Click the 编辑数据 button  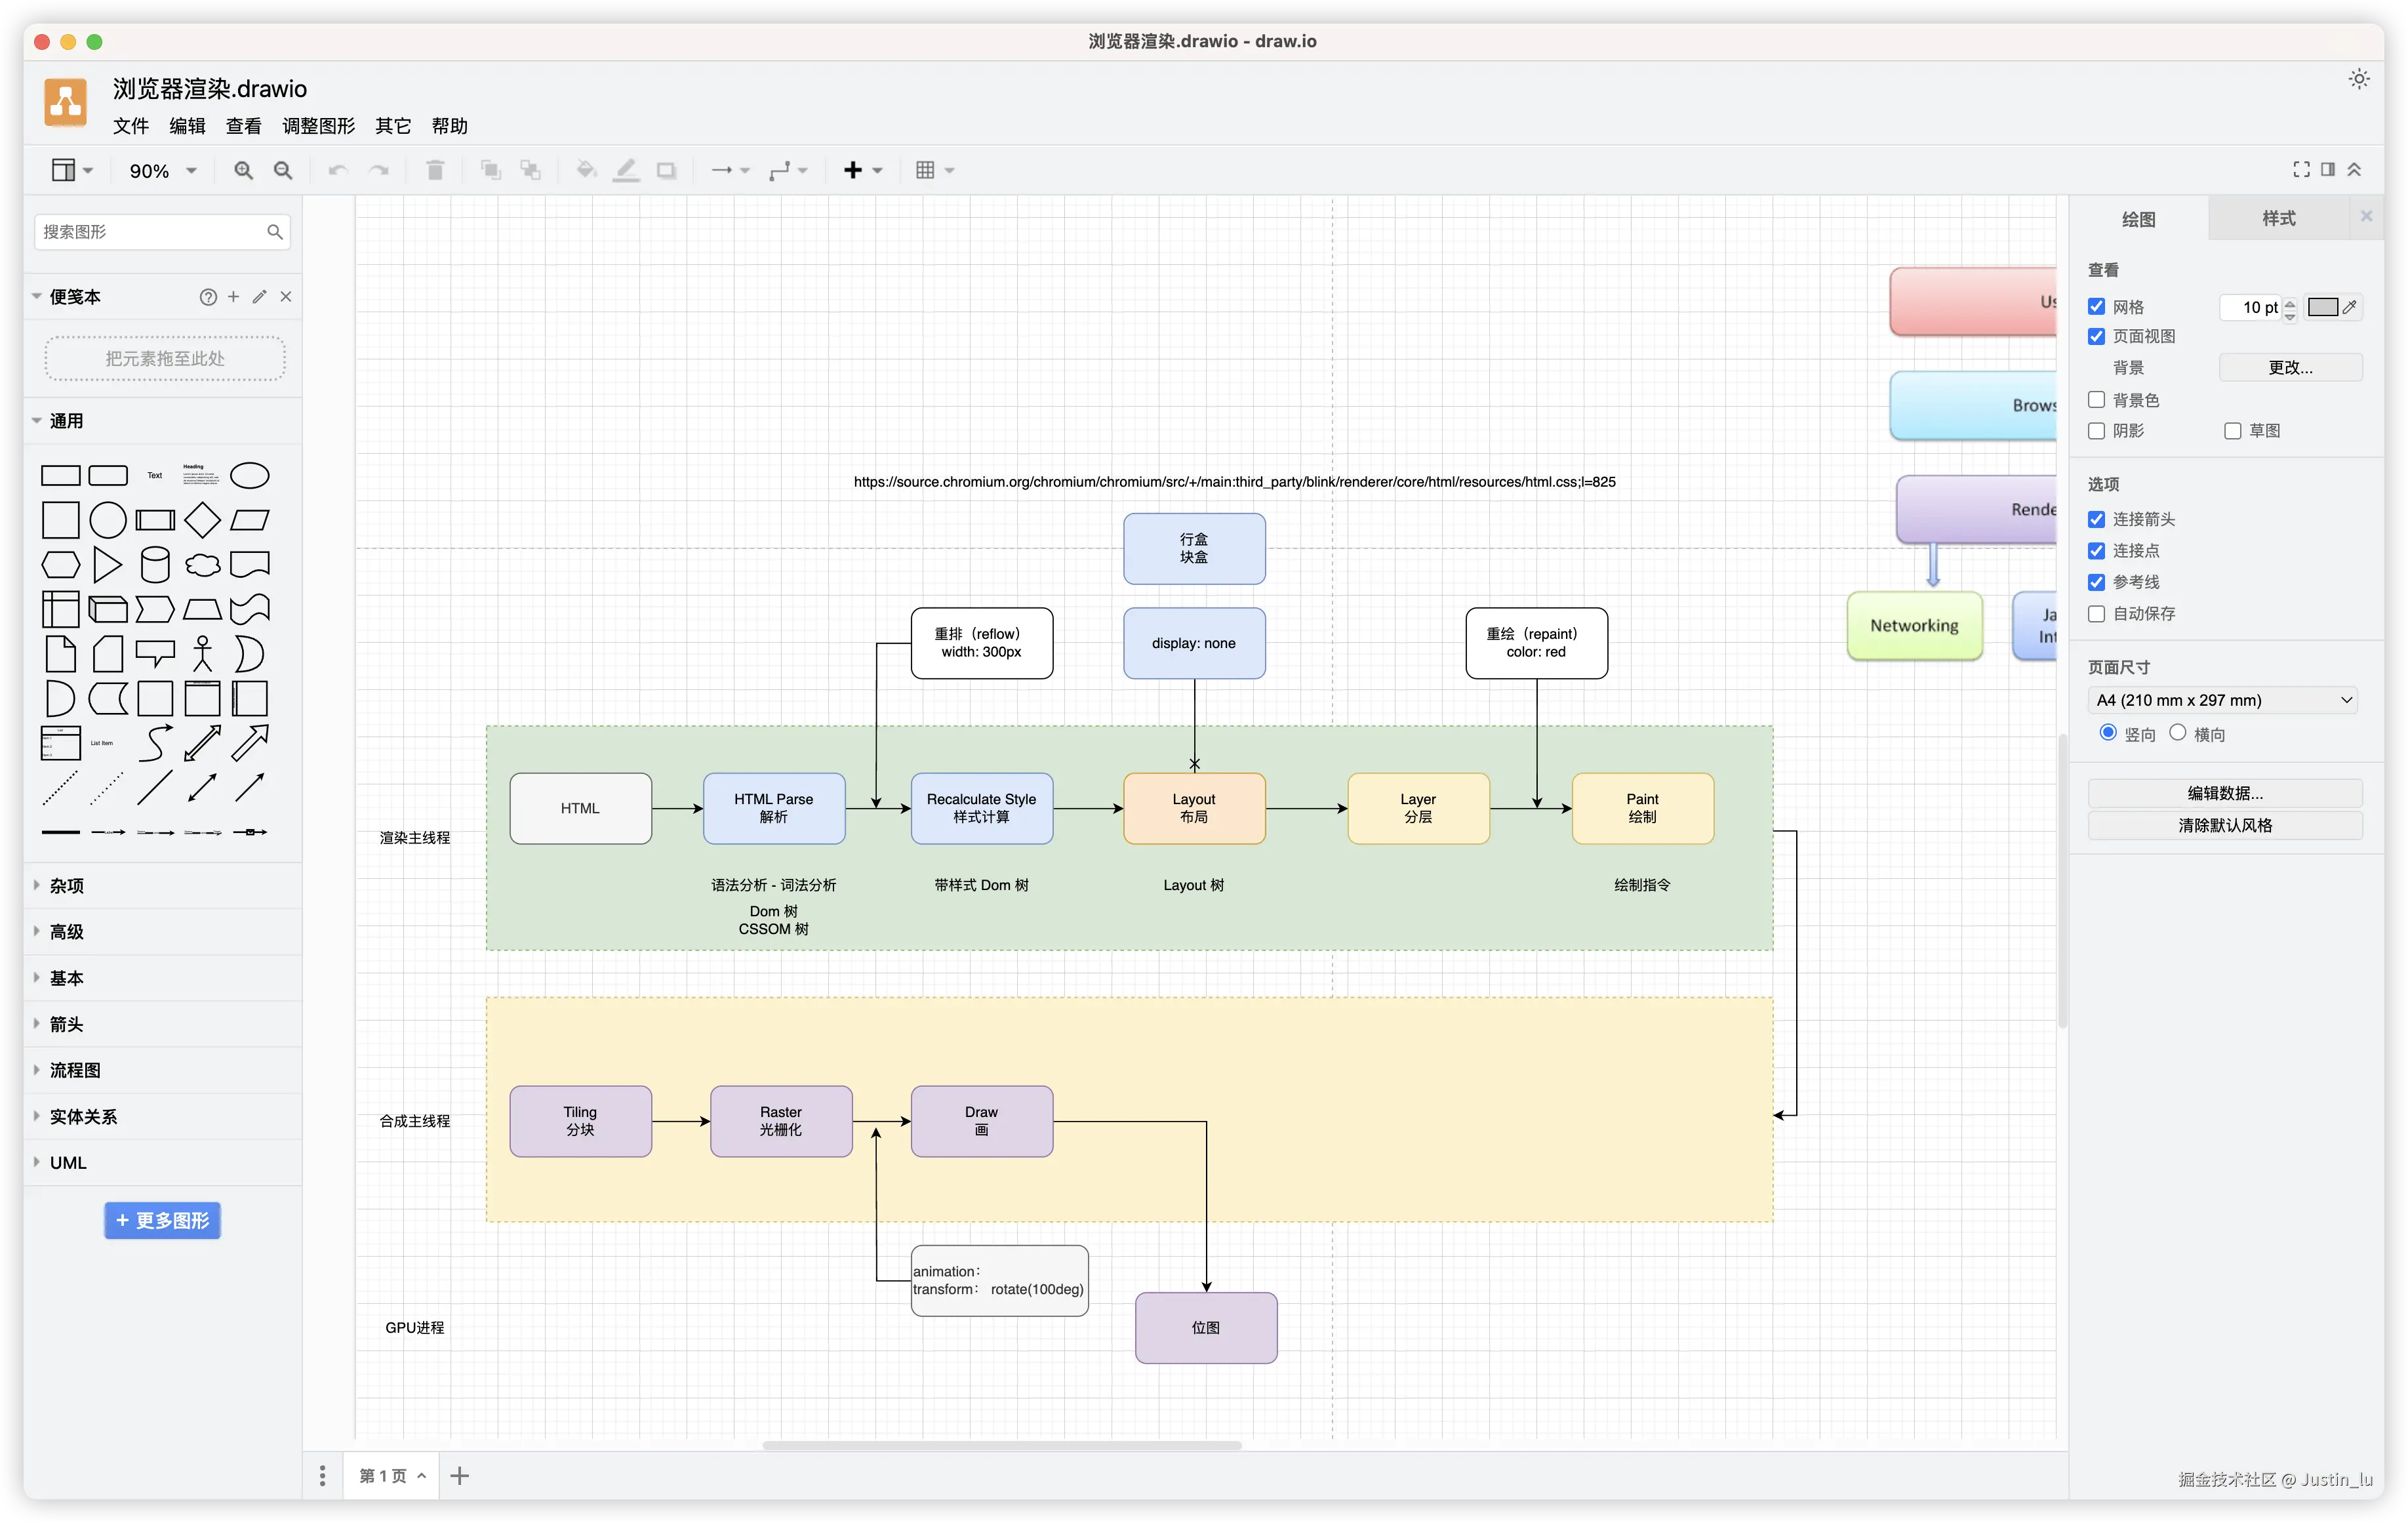2224,793
